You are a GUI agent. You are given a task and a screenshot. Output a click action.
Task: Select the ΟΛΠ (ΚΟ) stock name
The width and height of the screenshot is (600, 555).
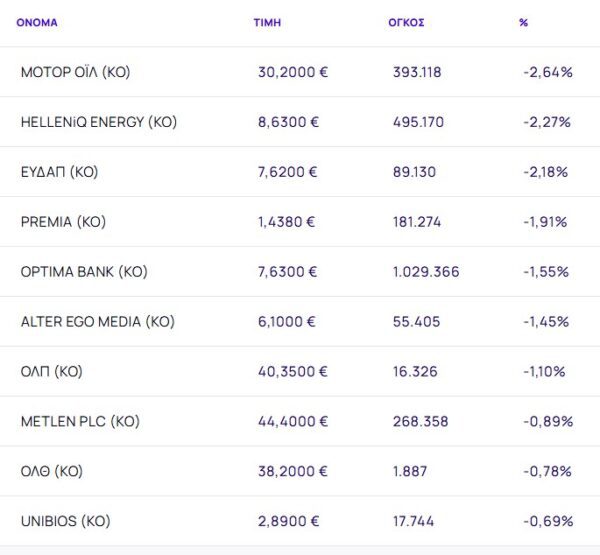51,372
